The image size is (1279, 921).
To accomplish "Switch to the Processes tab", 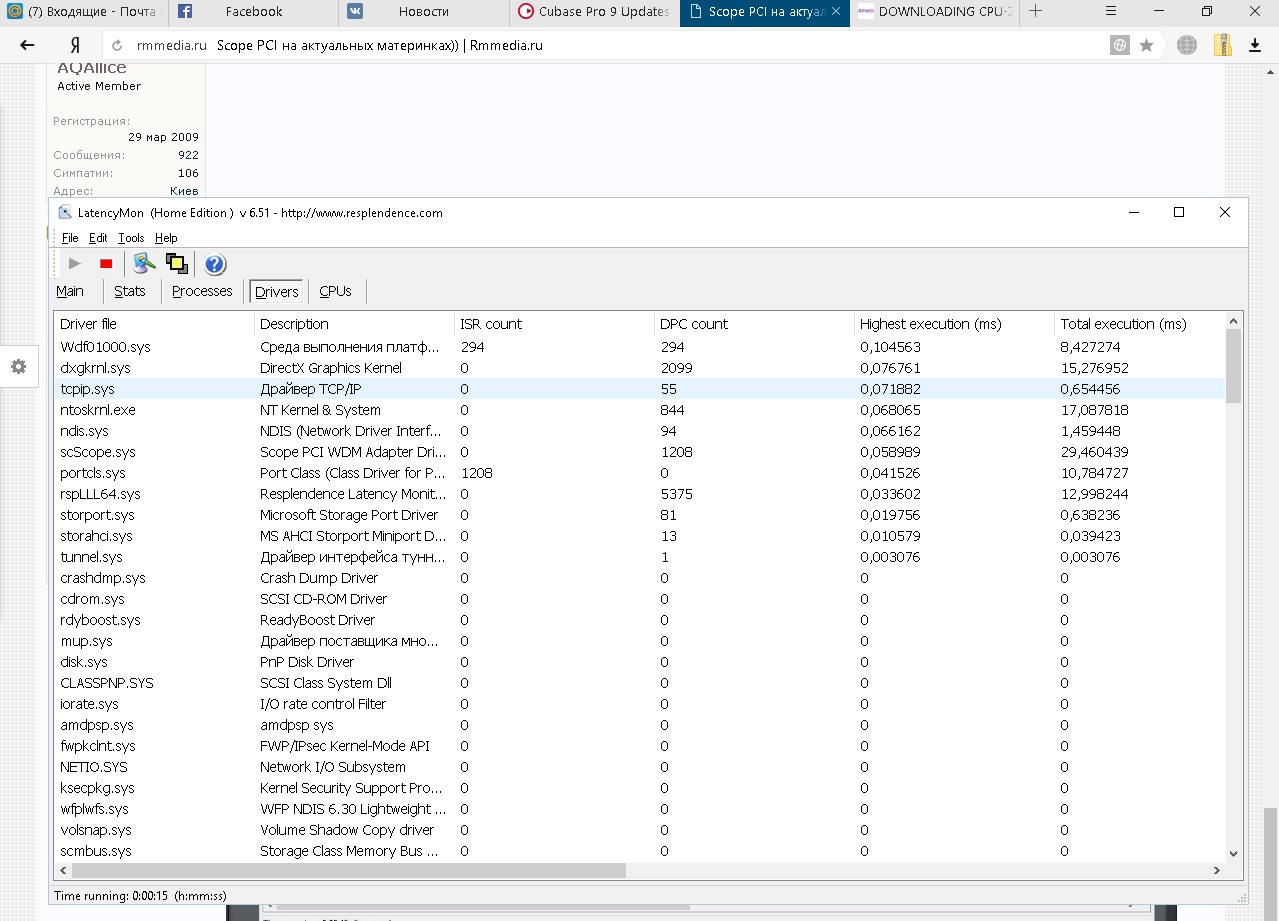I will click(x=202, y=291).
